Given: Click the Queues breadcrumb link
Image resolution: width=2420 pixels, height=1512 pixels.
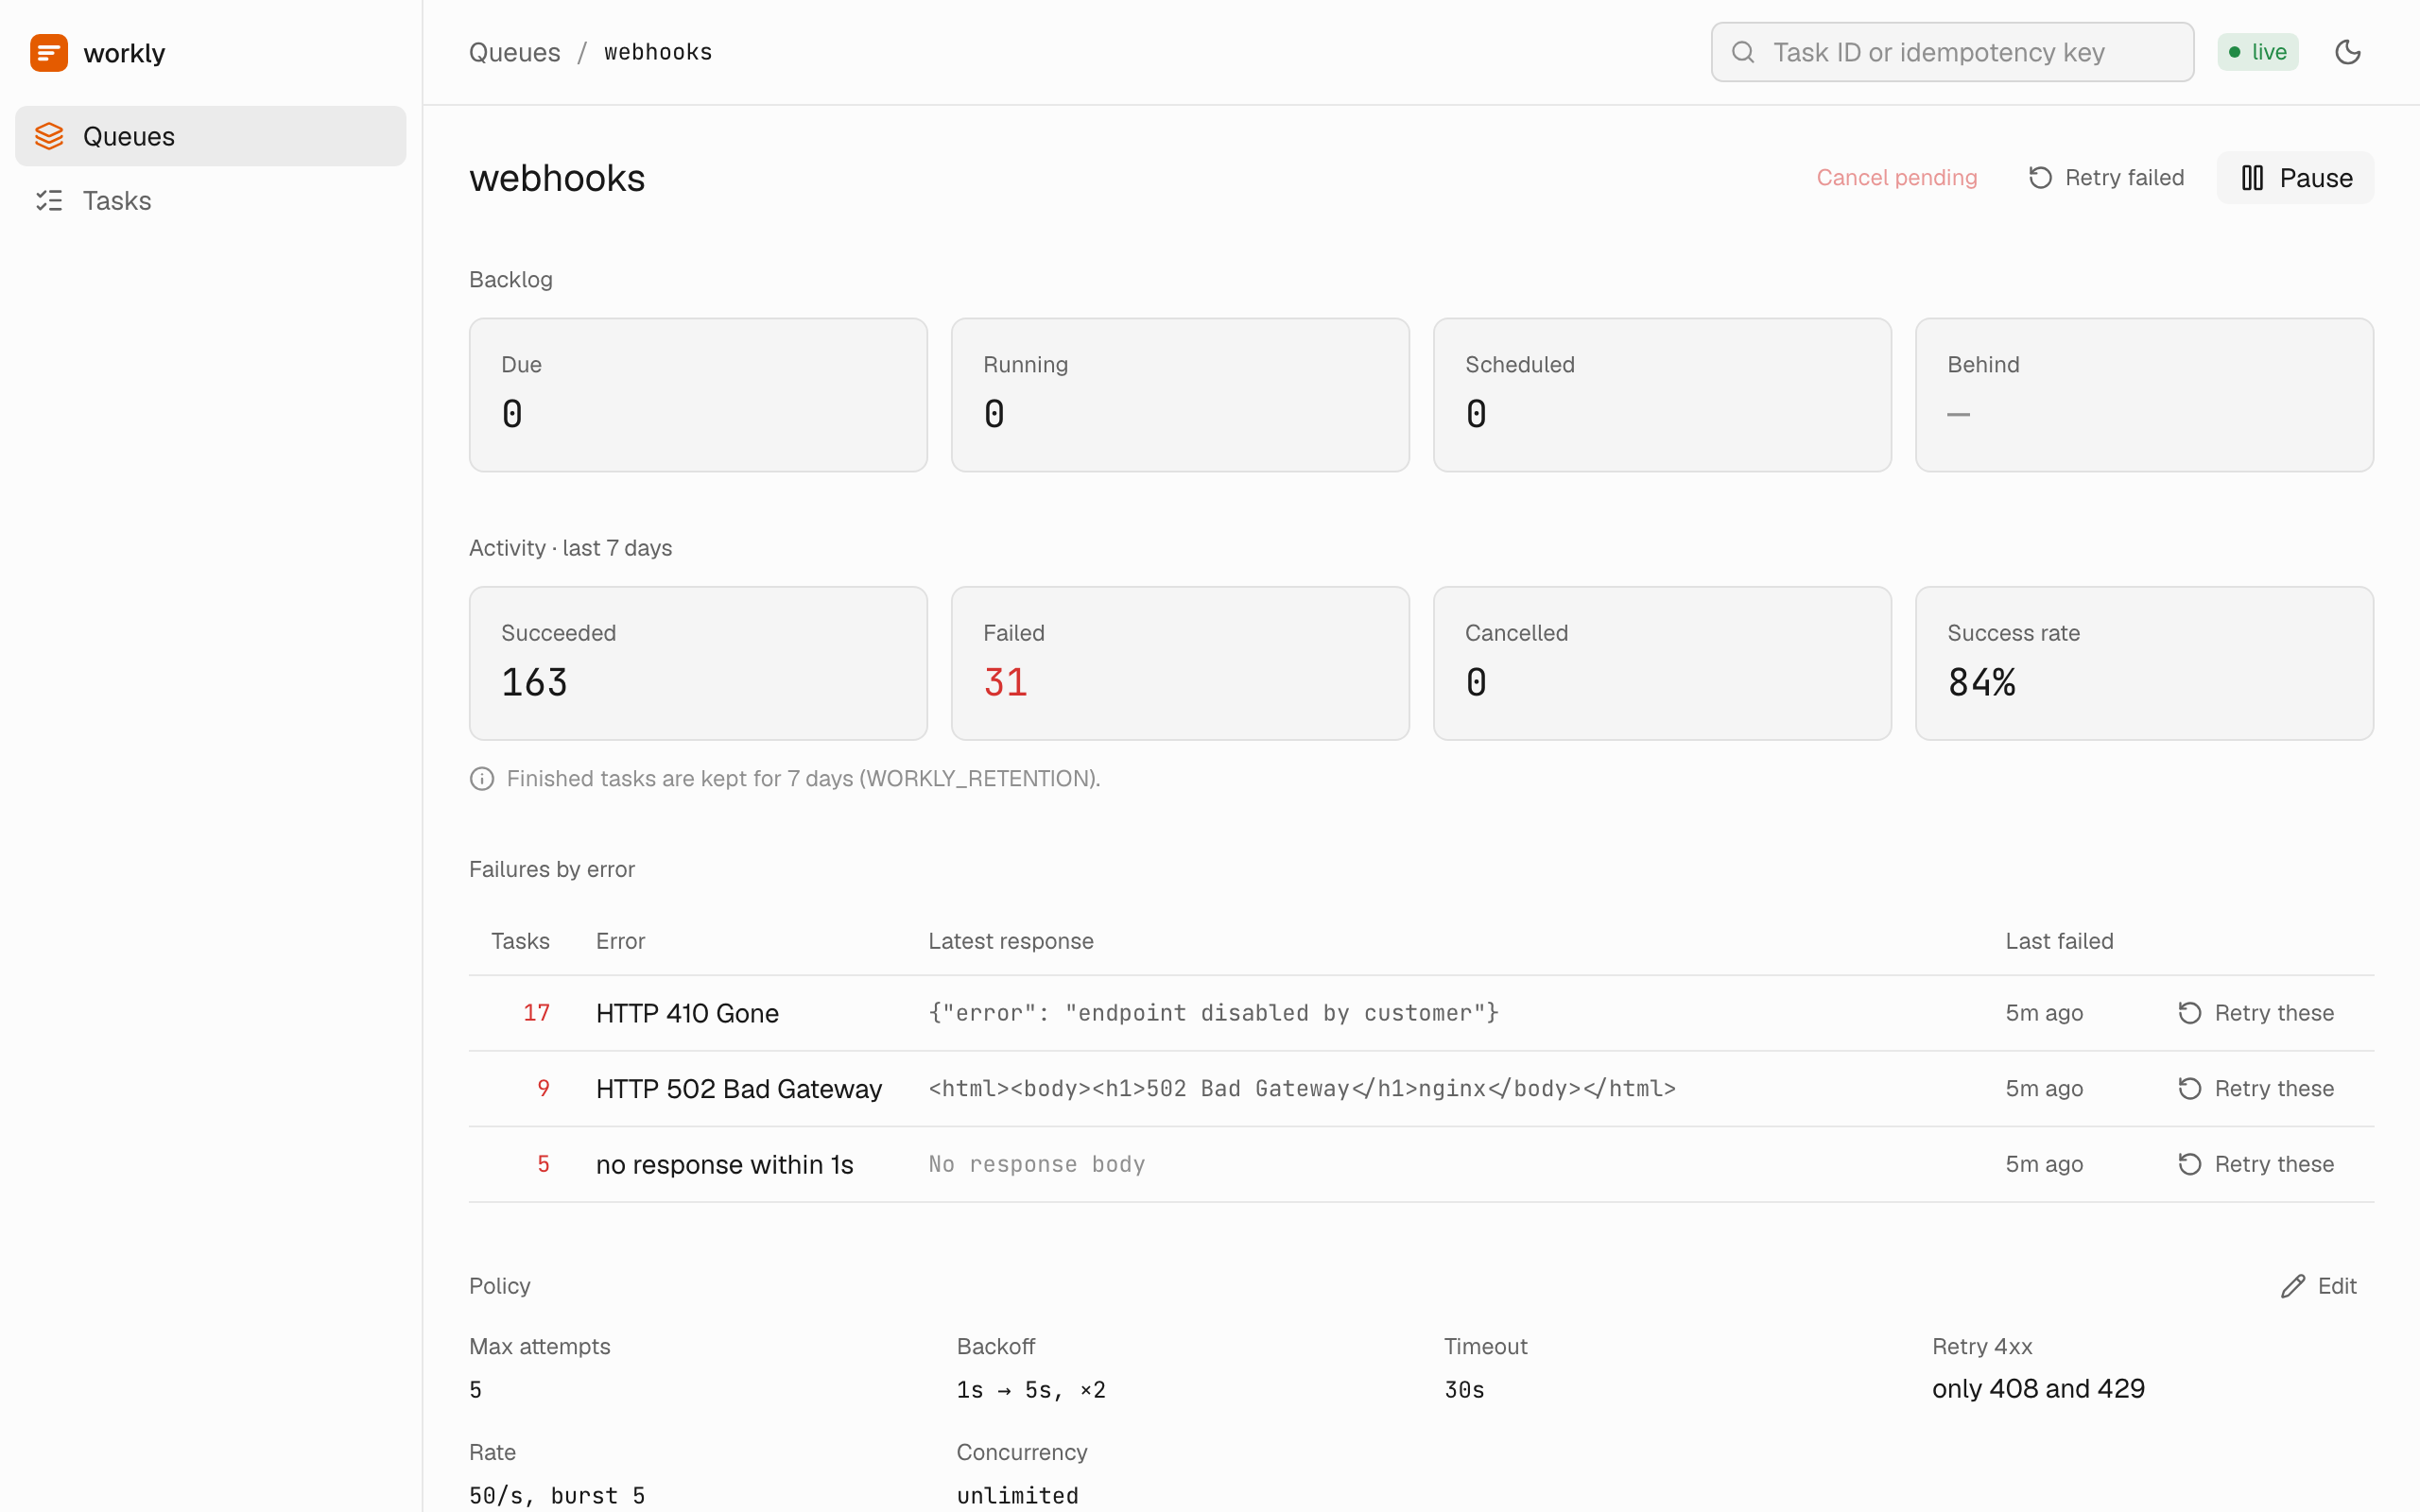Looking at the screenshot, I should point(514,52).
